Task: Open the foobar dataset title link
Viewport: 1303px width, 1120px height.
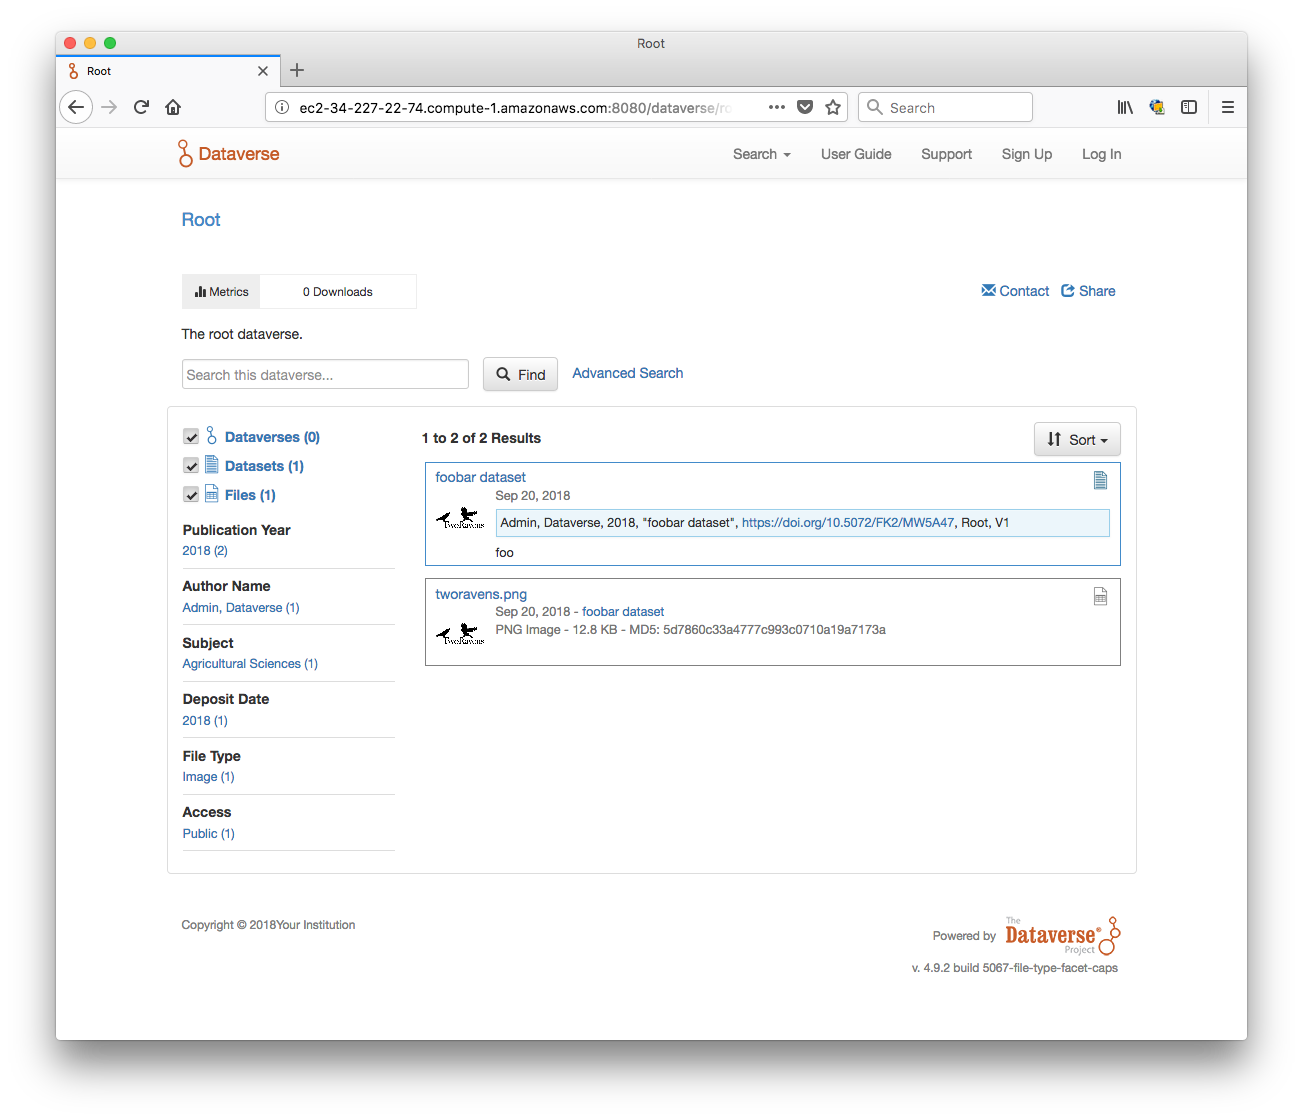Action: (480, 477)
